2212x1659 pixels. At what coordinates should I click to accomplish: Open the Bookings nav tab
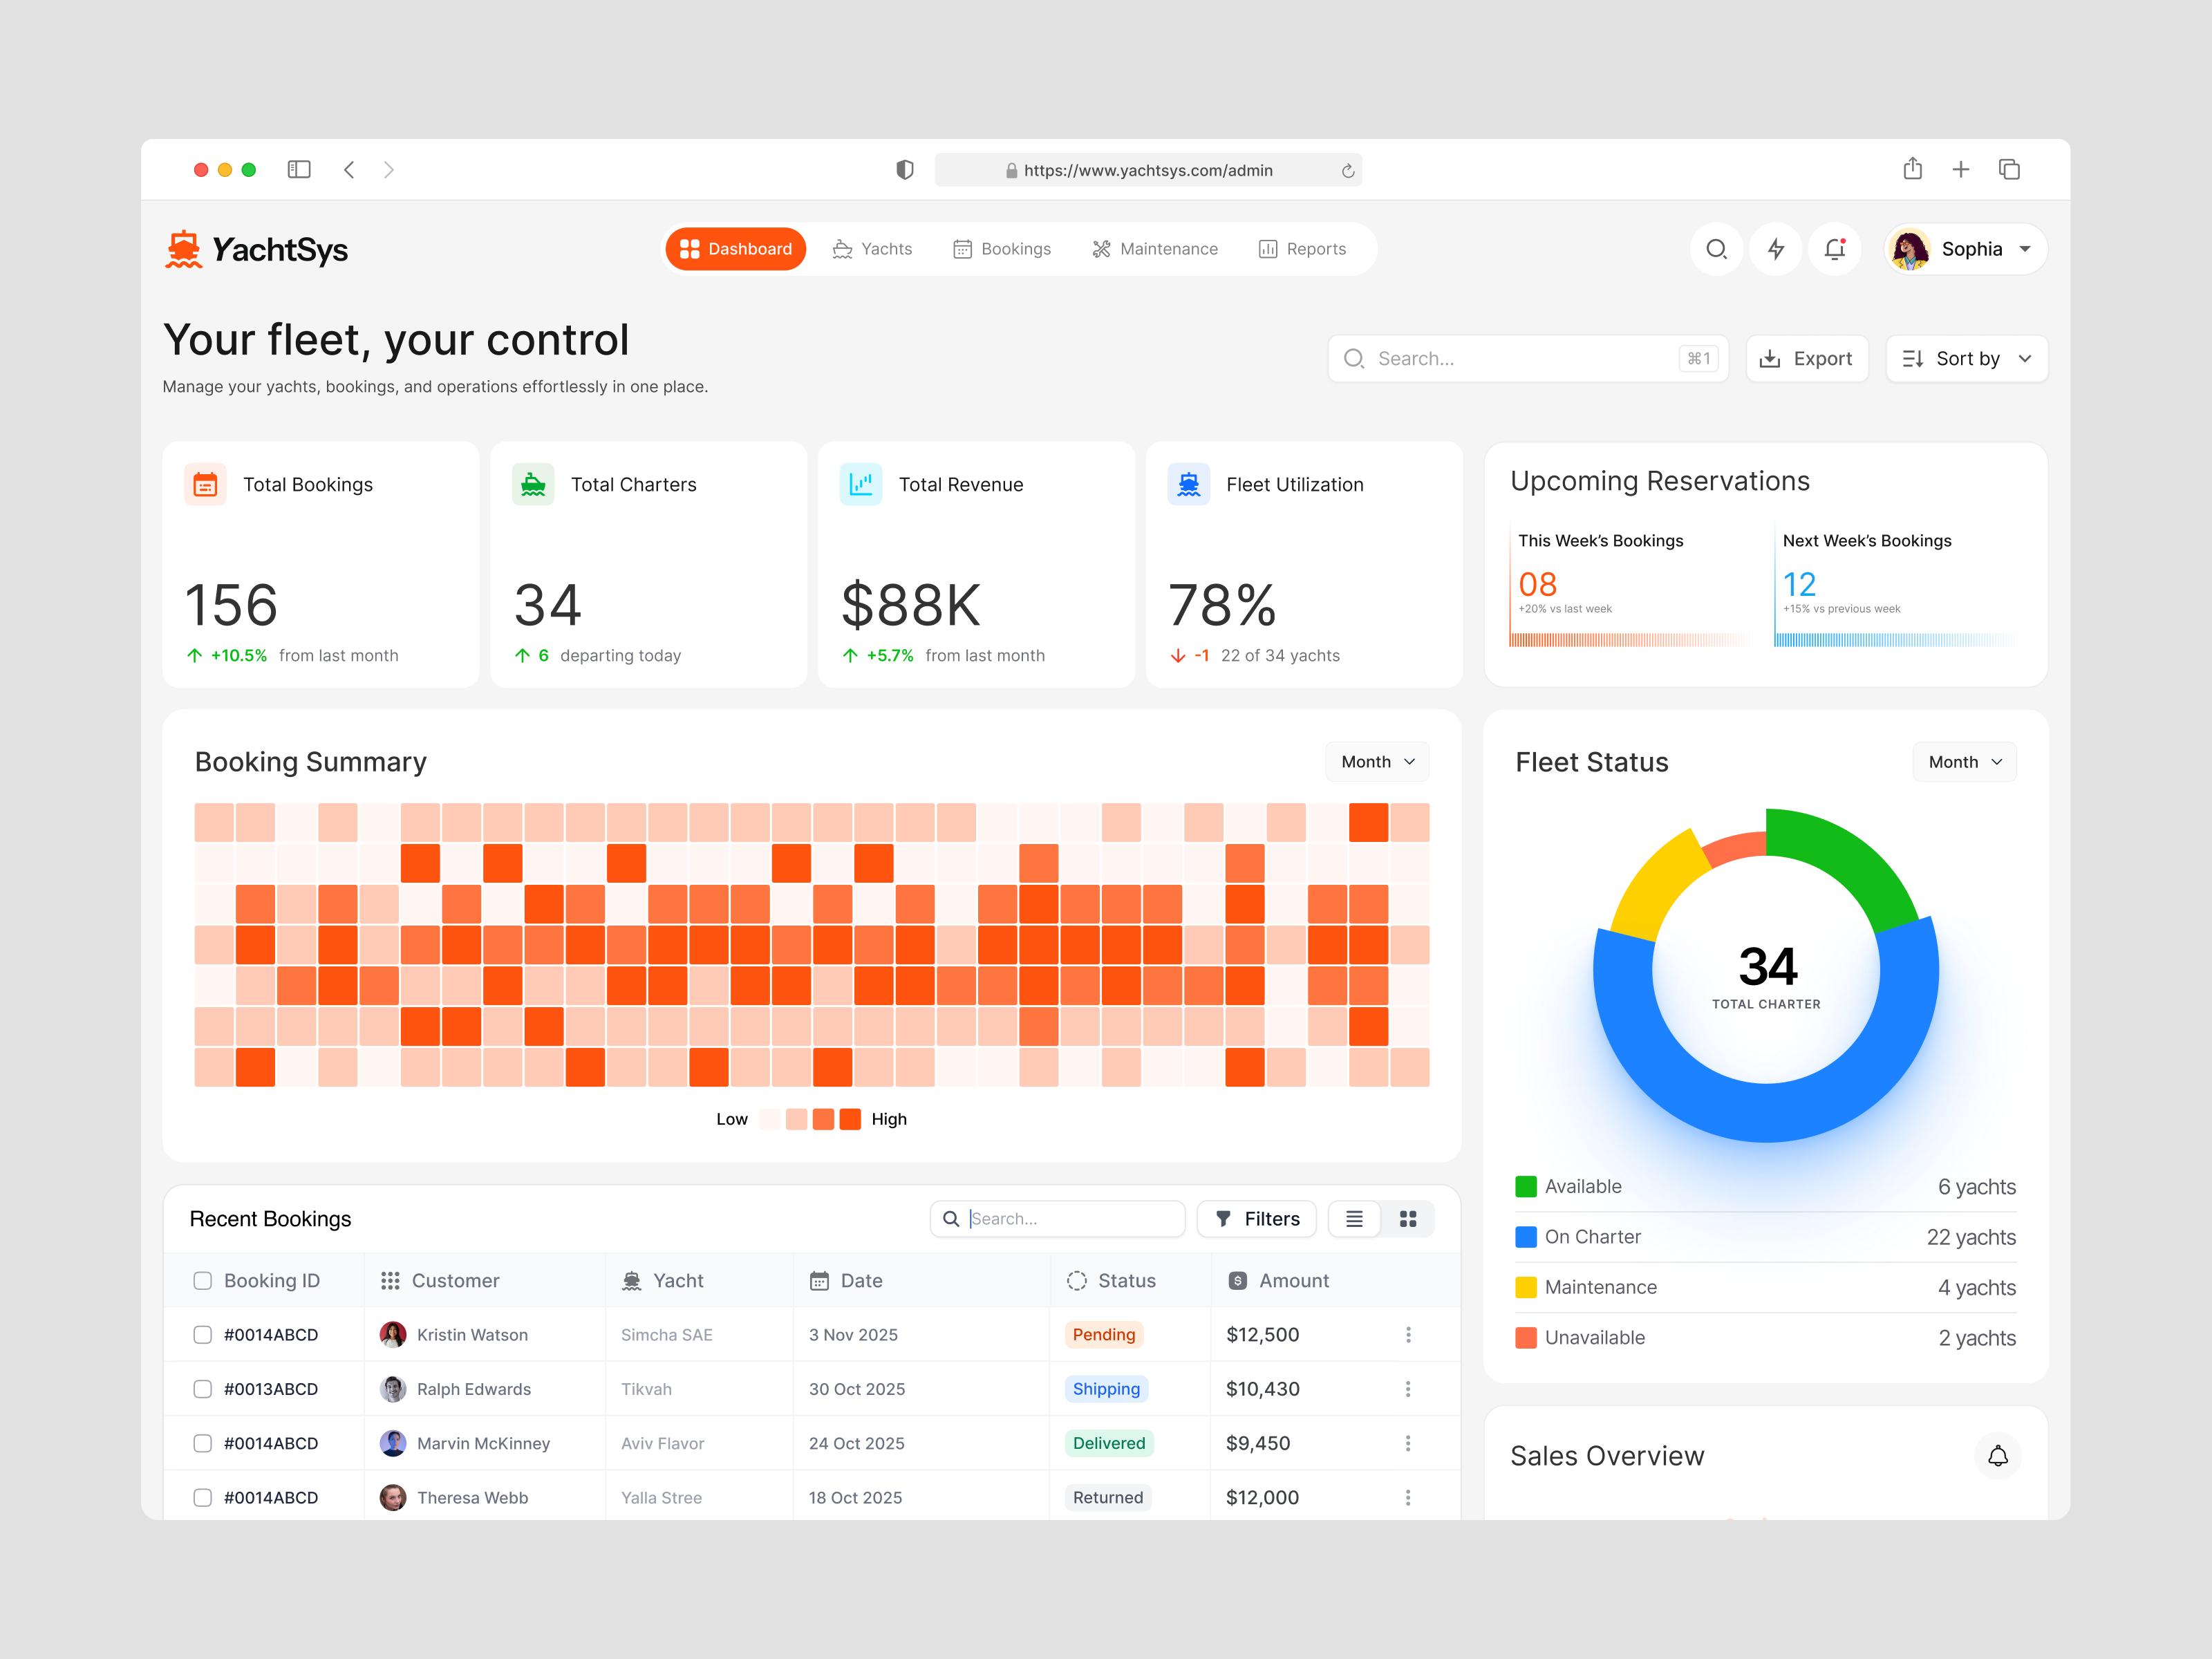click(1002, 249)
